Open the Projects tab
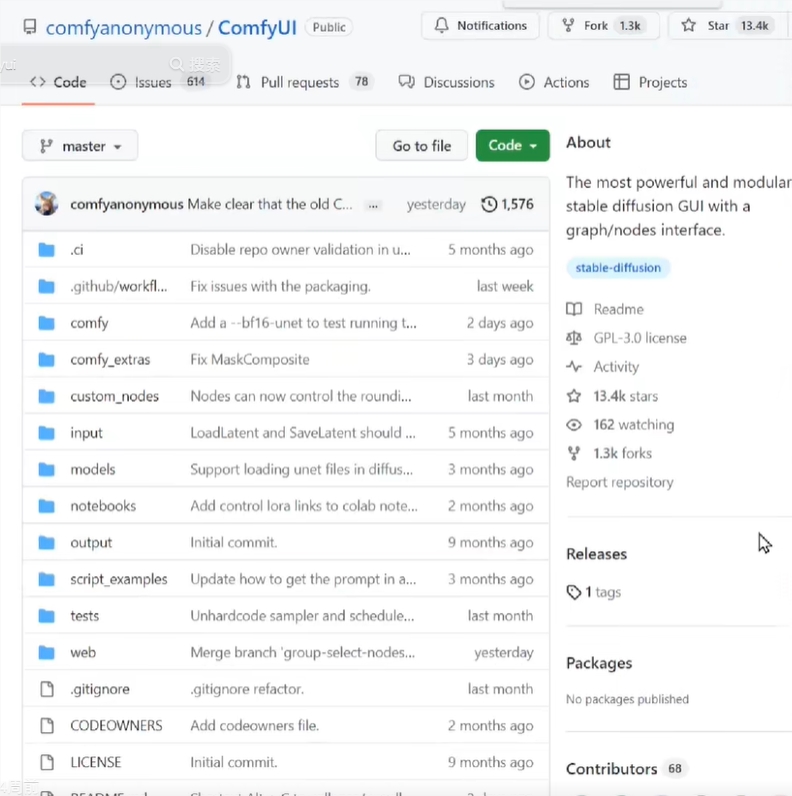Image resolution: width=792 pixels, height=796 pixels. pos(650,82)
